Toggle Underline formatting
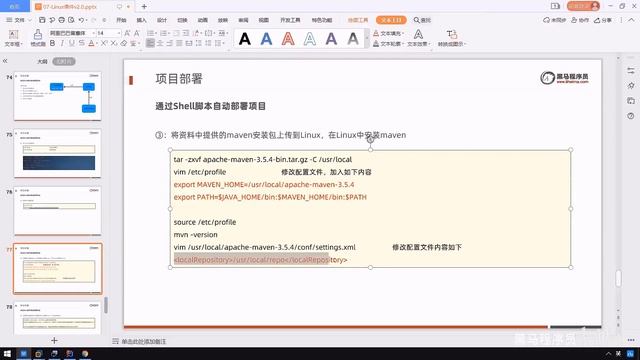The height and width of the screenshot is (360, 640). 72,43
